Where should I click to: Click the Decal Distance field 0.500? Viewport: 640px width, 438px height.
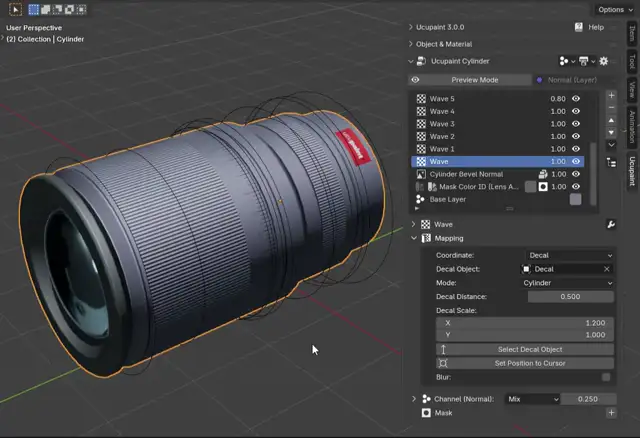(x=570, y=297)
